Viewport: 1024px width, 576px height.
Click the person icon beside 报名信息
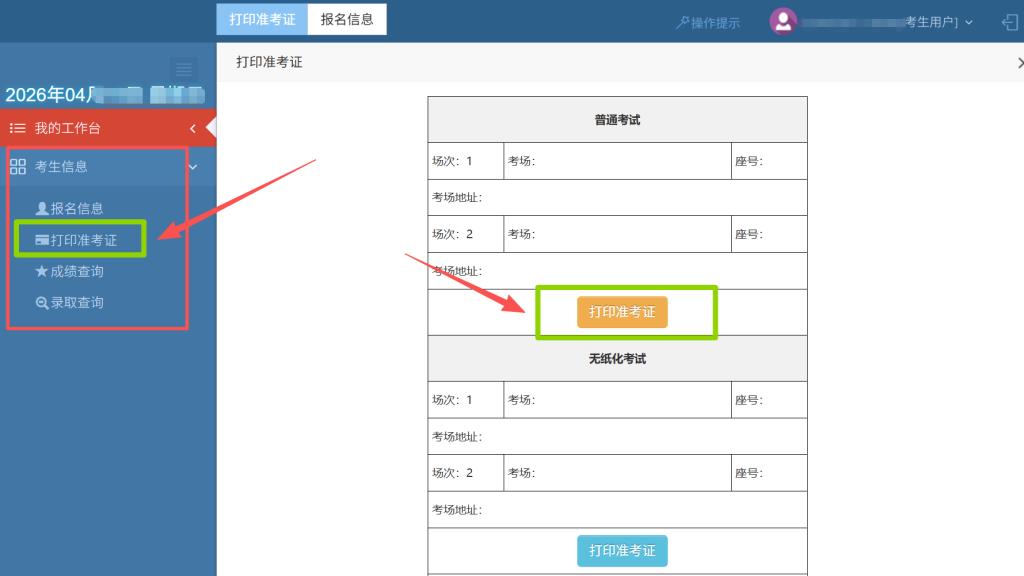click(x=42, y=209)
